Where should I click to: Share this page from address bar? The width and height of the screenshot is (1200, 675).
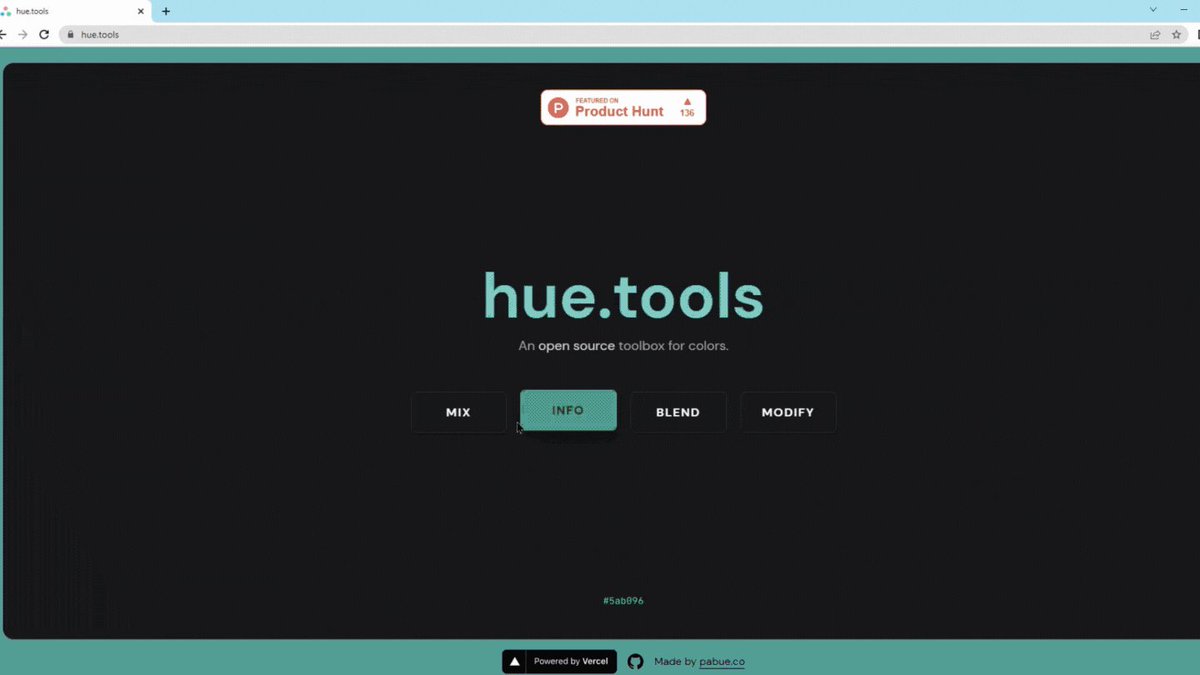coord(1155,34)
